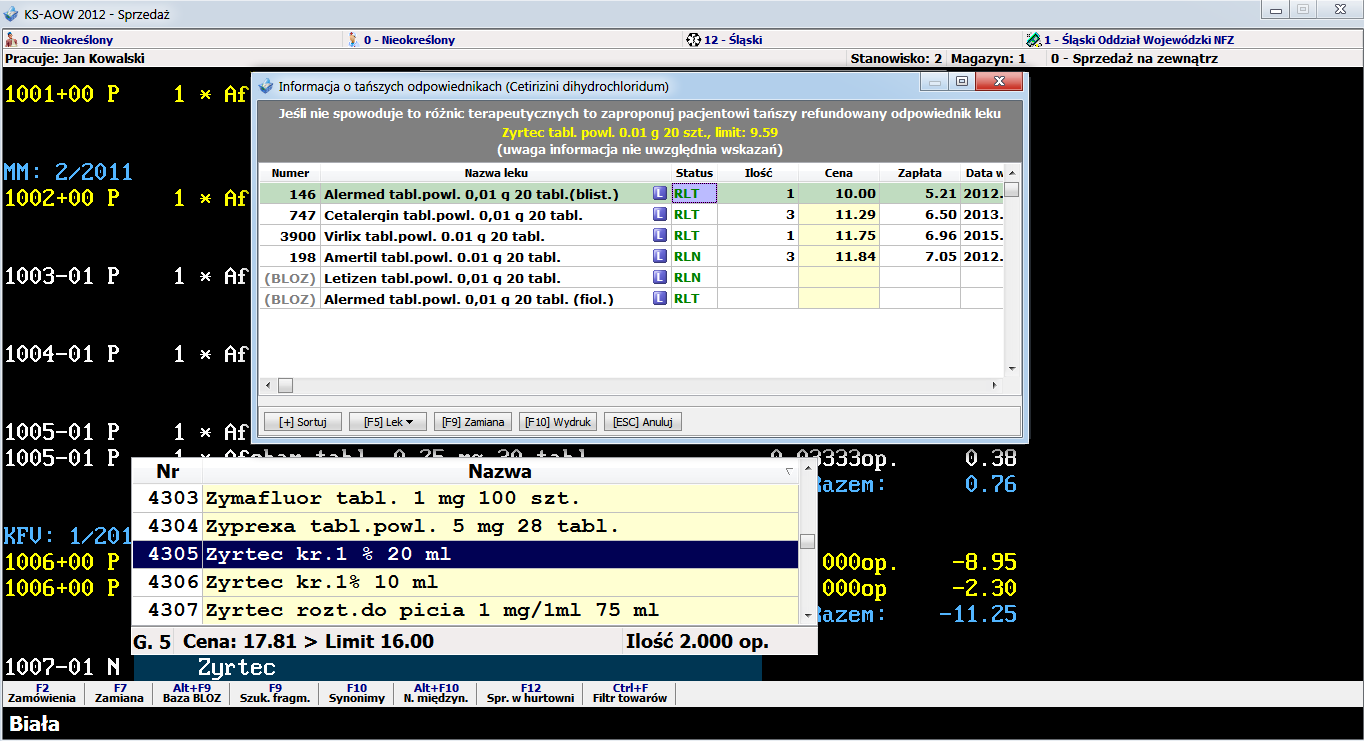Sort by the Numer column header
This screenshot has width=1364, height=741.
pyautogui.click(x=290, y=173)
